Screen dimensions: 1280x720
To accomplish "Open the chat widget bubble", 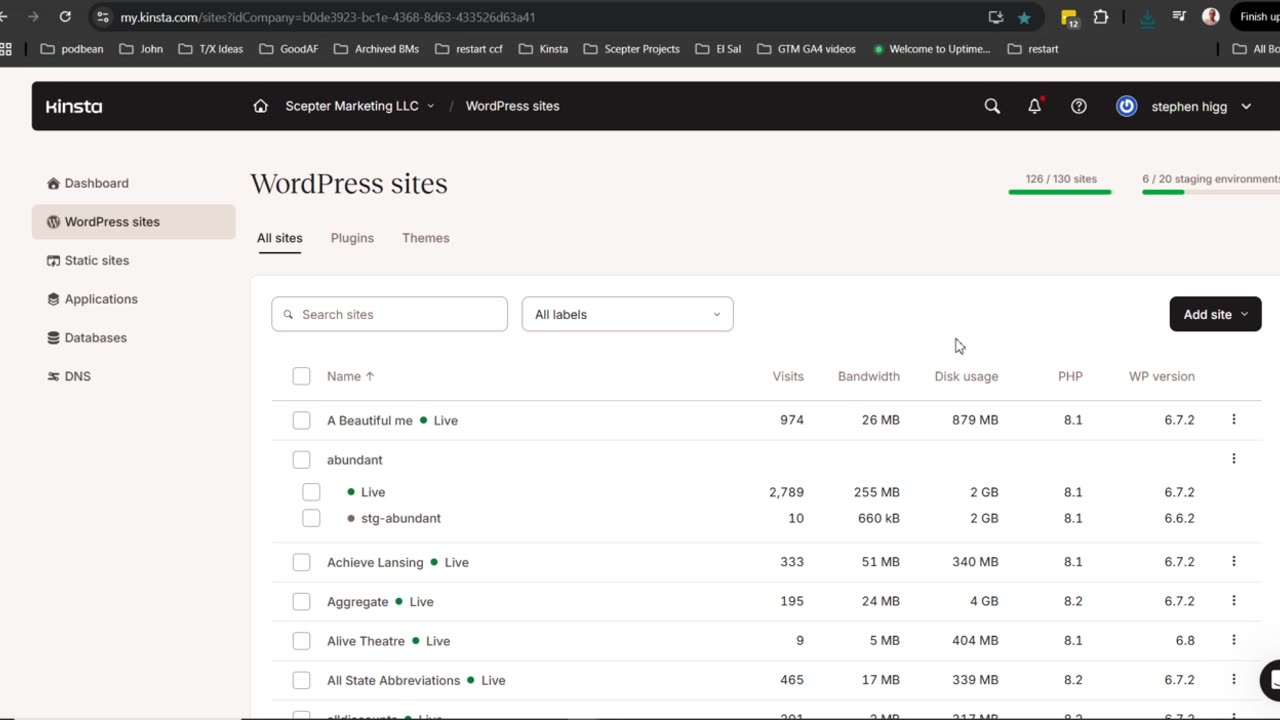I will (1271, 681).
